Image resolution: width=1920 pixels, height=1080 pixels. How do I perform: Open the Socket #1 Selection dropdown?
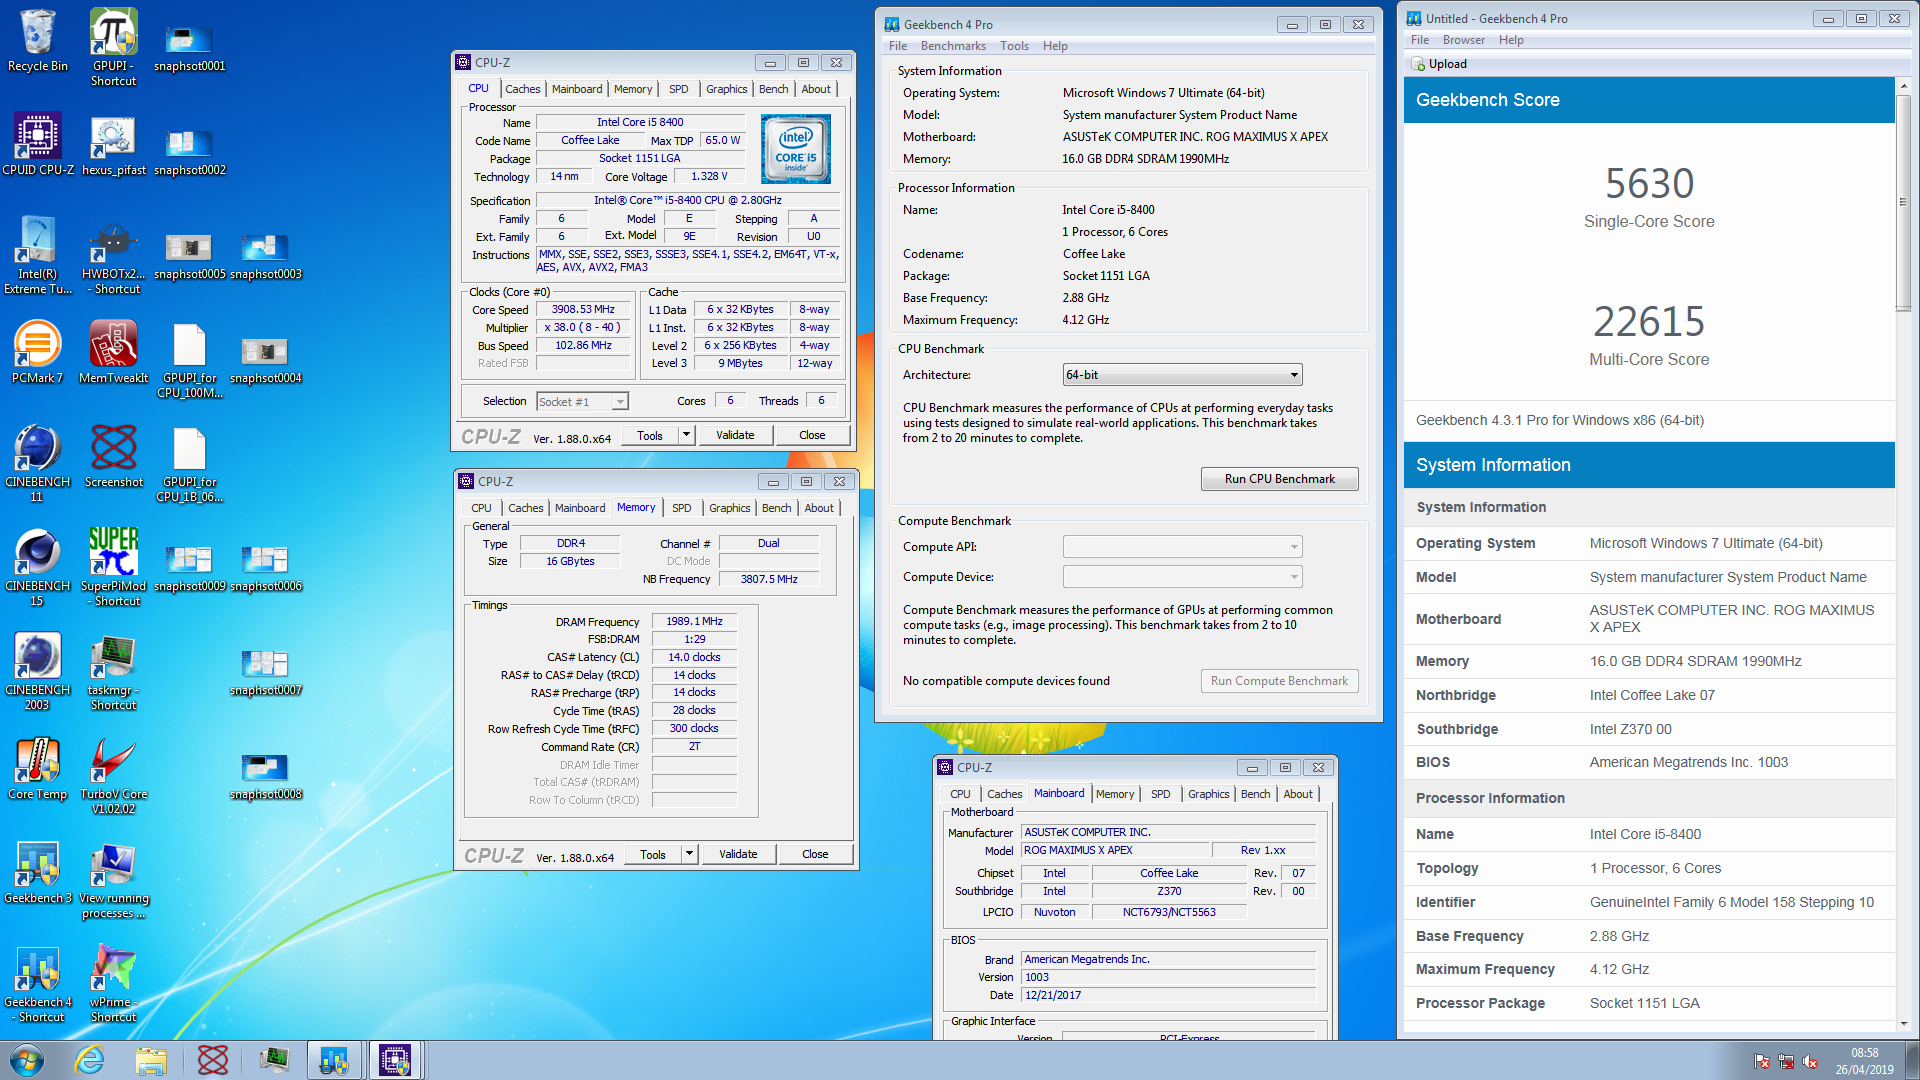coord(582,401)
